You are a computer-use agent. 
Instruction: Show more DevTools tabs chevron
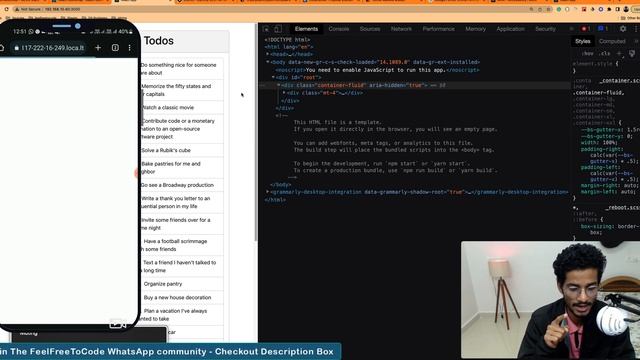point(571,29)
